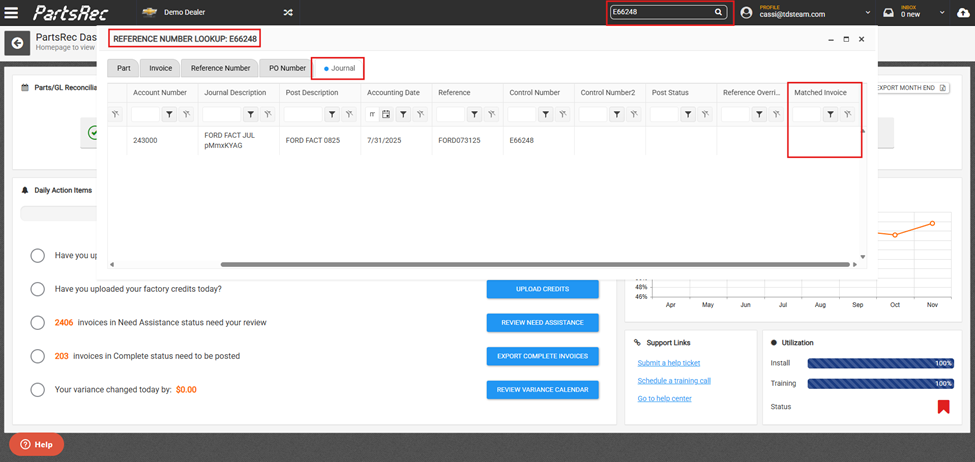The image size is (975, 462).
Task: Clear filter on Accounting Date column
Action: click(421, 114)
